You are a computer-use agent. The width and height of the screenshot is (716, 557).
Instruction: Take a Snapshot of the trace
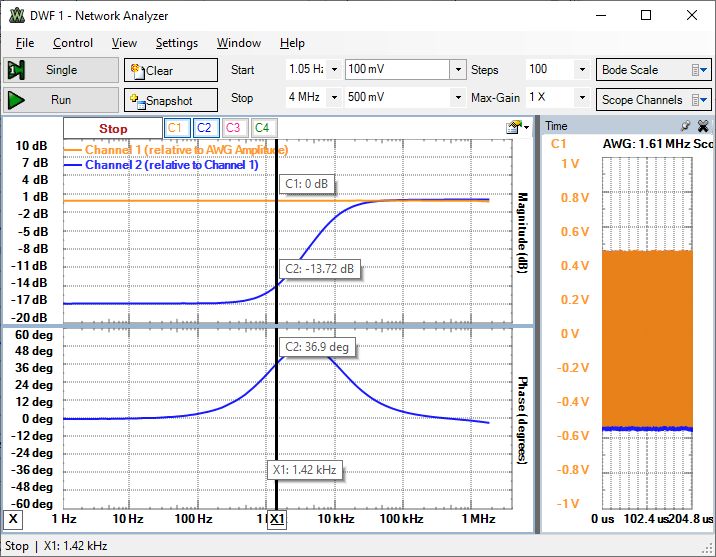click(x=170, y=100)
